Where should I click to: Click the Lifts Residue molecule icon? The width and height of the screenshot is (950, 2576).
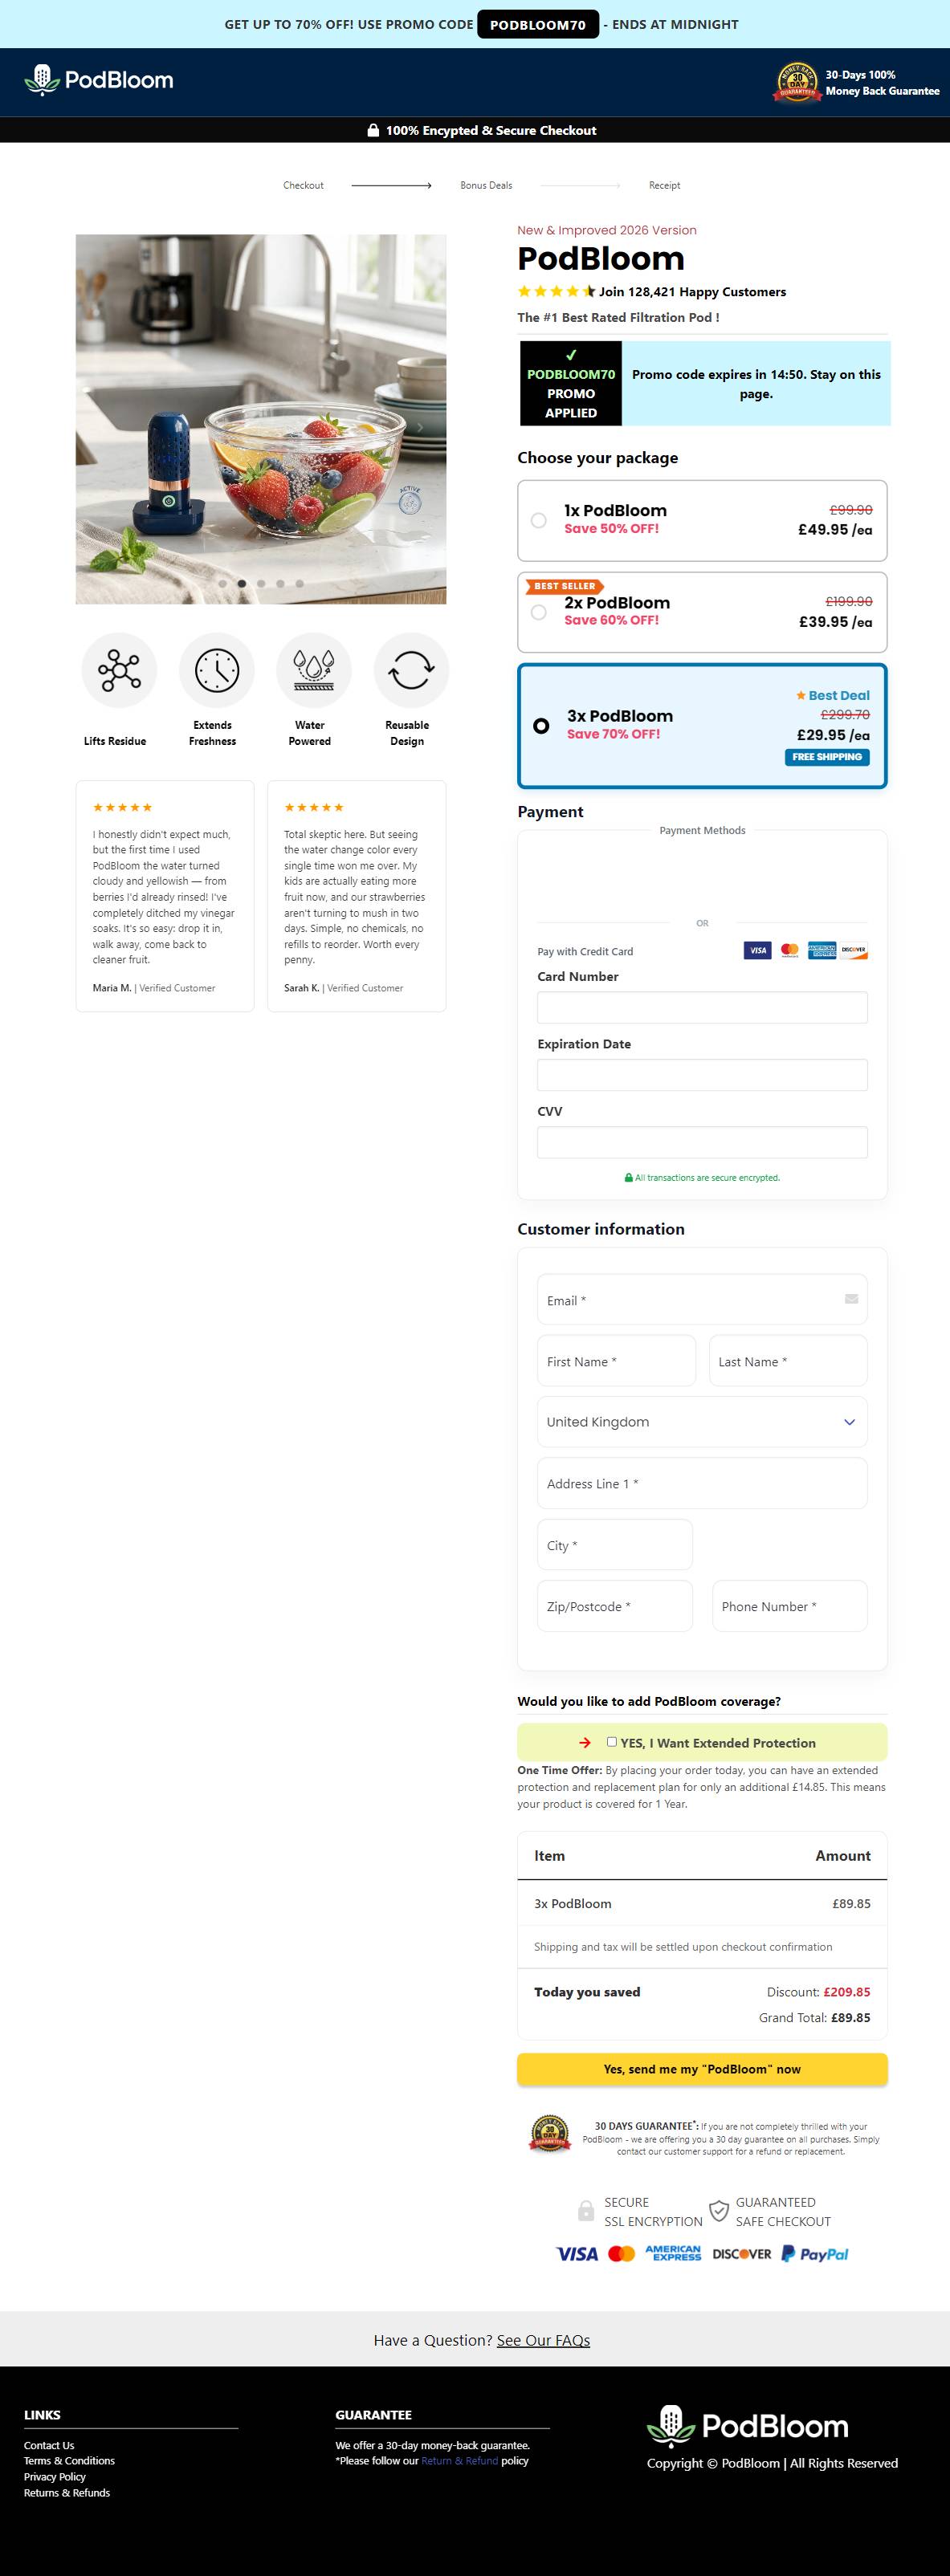(x=119, y=670)
